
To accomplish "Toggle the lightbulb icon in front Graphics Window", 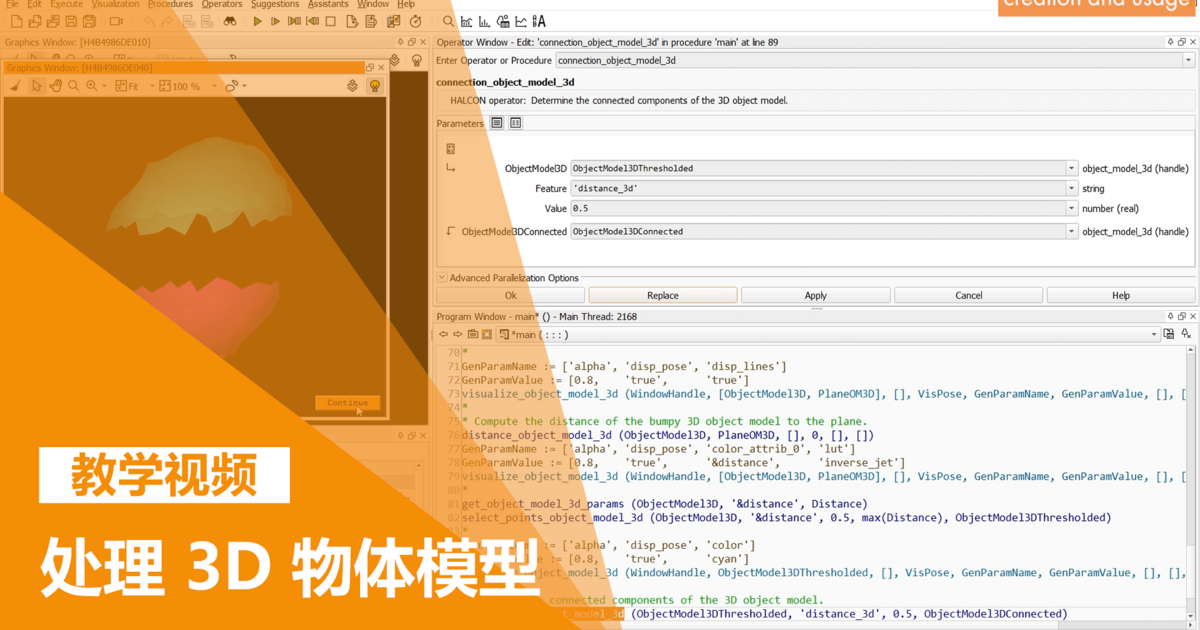I will coord(375,86).
